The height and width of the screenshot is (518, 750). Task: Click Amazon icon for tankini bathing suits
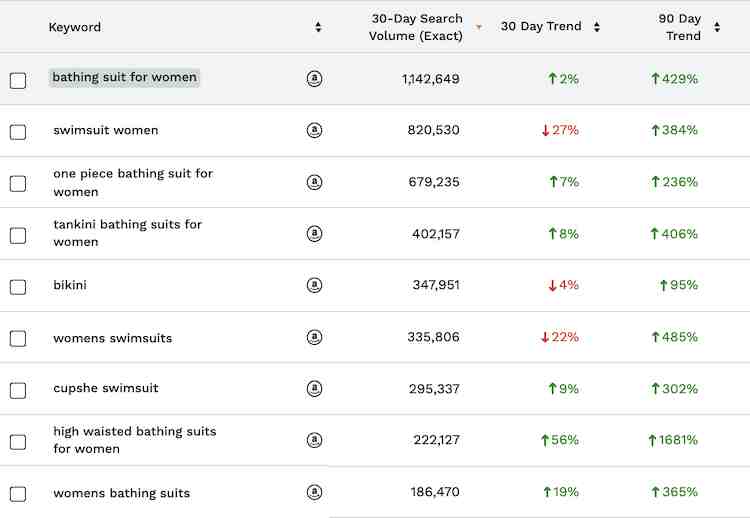pyautogui.click(x=314, y=233)
